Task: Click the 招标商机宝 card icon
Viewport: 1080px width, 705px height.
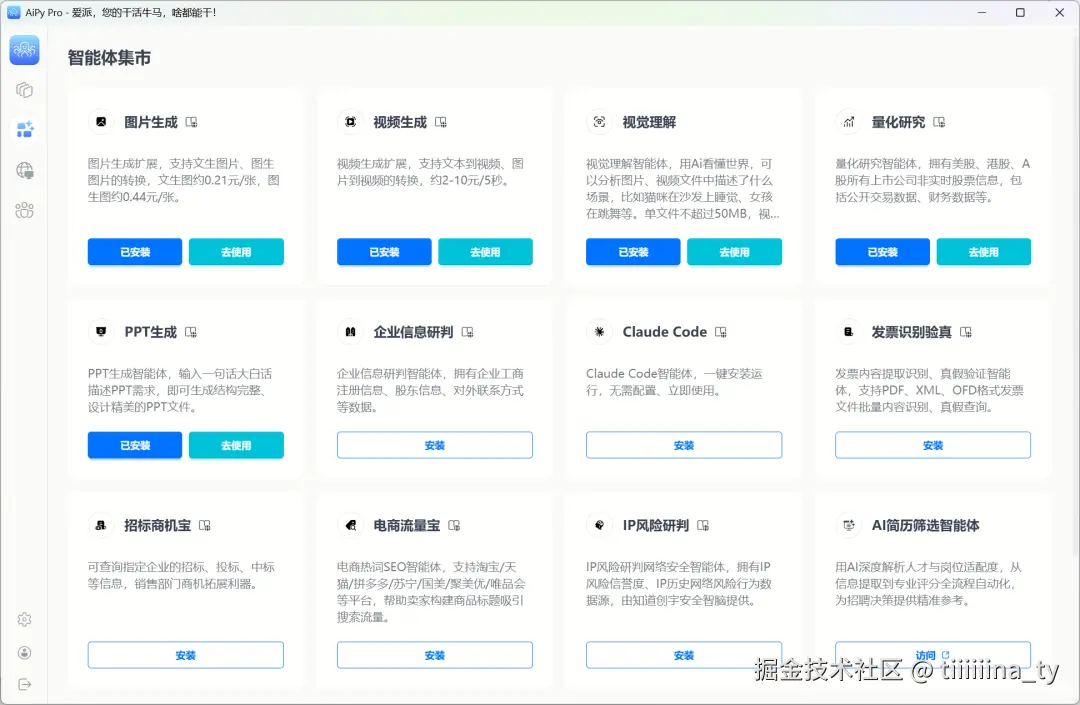Action: point(101,525)
